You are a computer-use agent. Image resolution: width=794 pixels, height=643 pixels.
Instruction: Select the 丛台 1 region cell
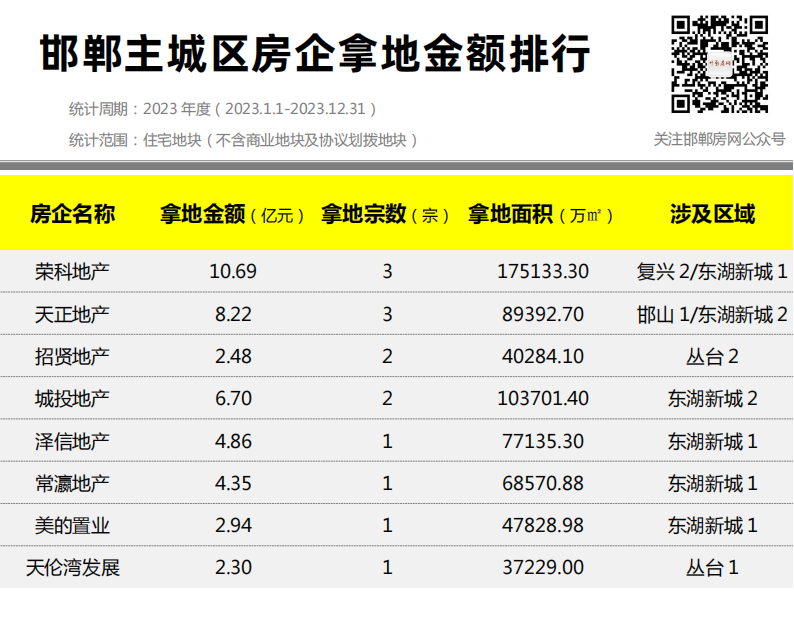[x=712, y=568]
